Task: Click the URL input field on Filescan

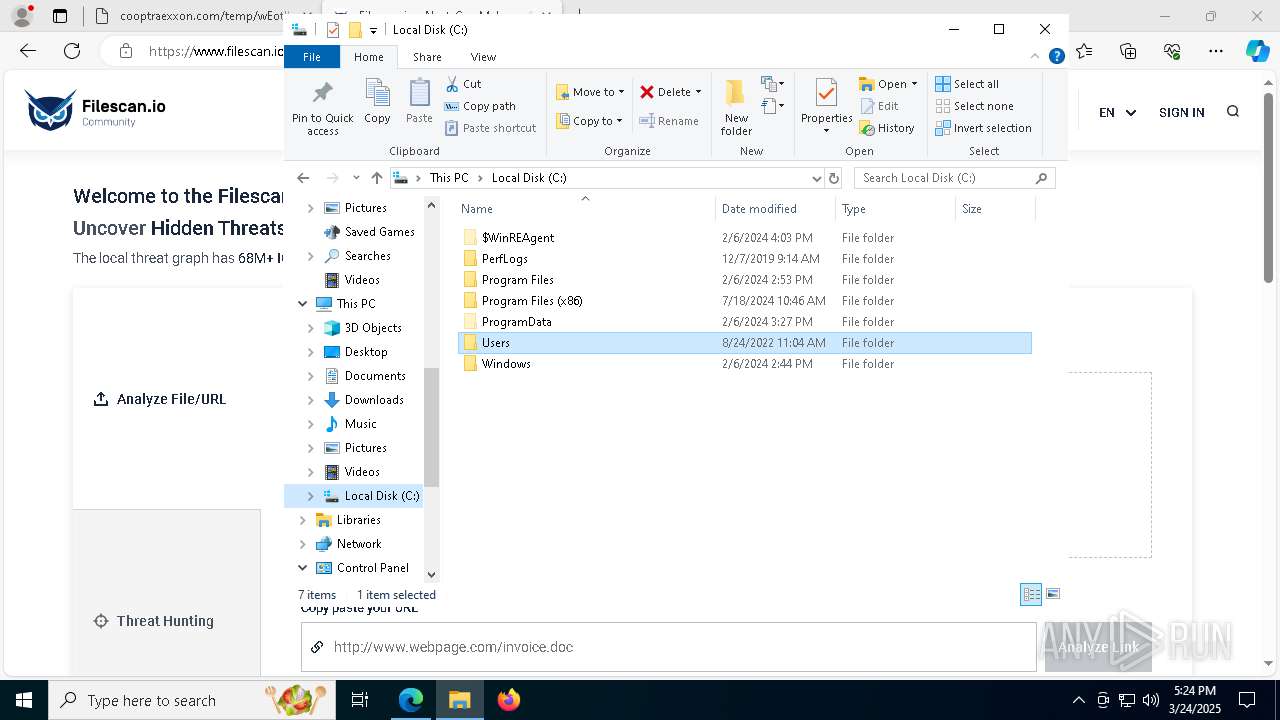Action: click(x=668, y=647)
